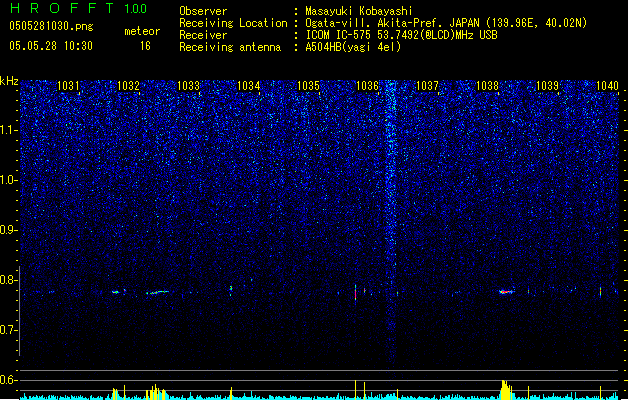This screenshot has height=400, width=629.
Task: Click time marker 1037
Action: click(x=427, y=85)
